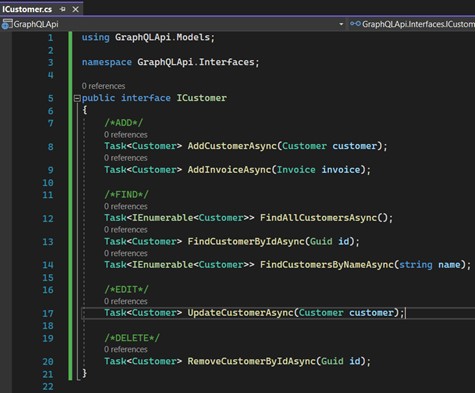Image resolution: width=475 pixels, height=393 pixels.
Task: Click the /*DELETE*/ comment
Action: [132, 338]
